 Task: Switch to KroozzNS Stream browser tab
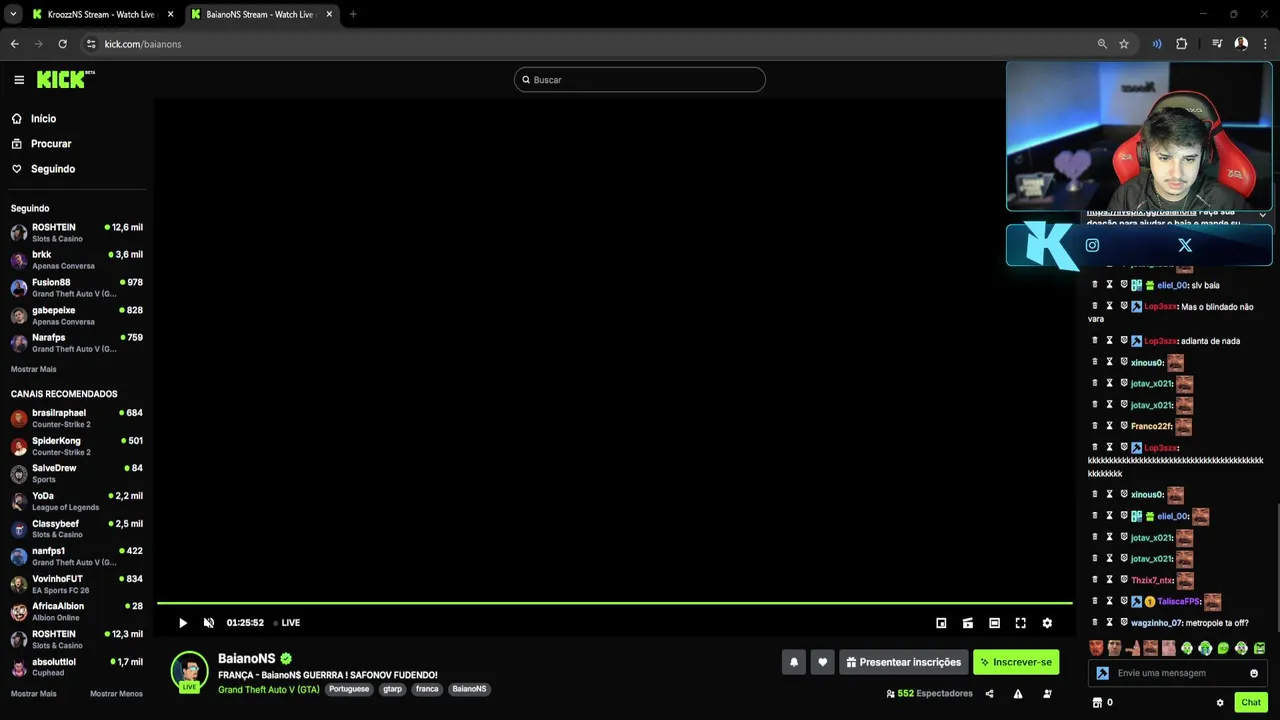(101, 14)
